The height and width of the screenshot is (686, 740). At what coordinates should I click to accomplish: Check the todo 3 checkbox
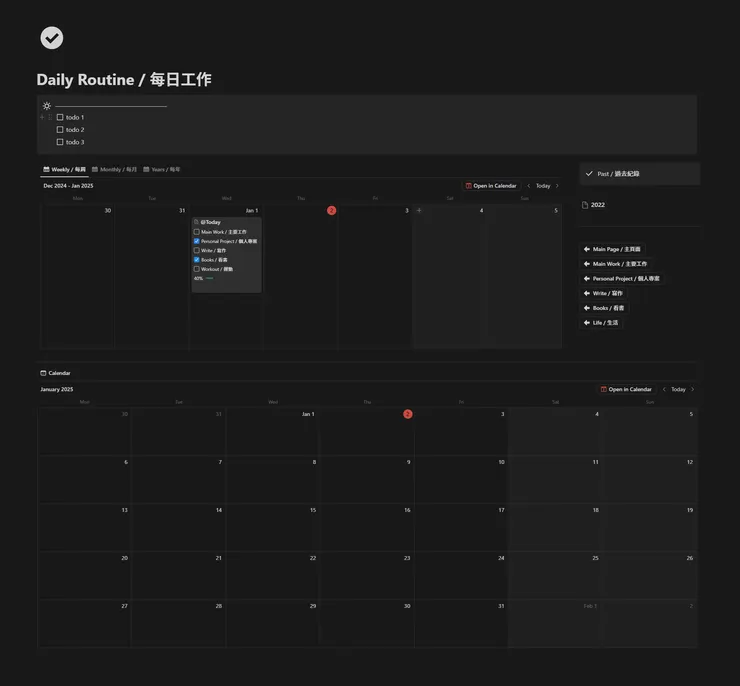pyautogui.click(x=60, y=142)
